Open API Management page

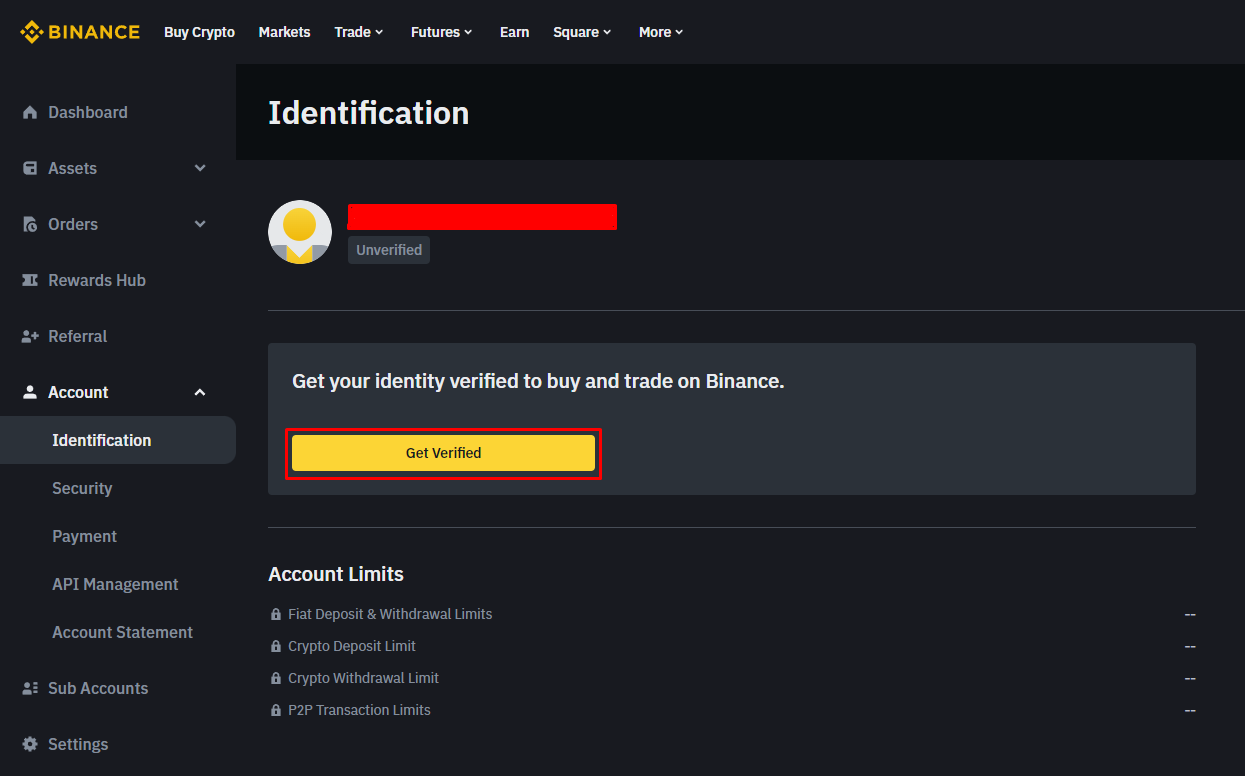click(x=115, y=584)
